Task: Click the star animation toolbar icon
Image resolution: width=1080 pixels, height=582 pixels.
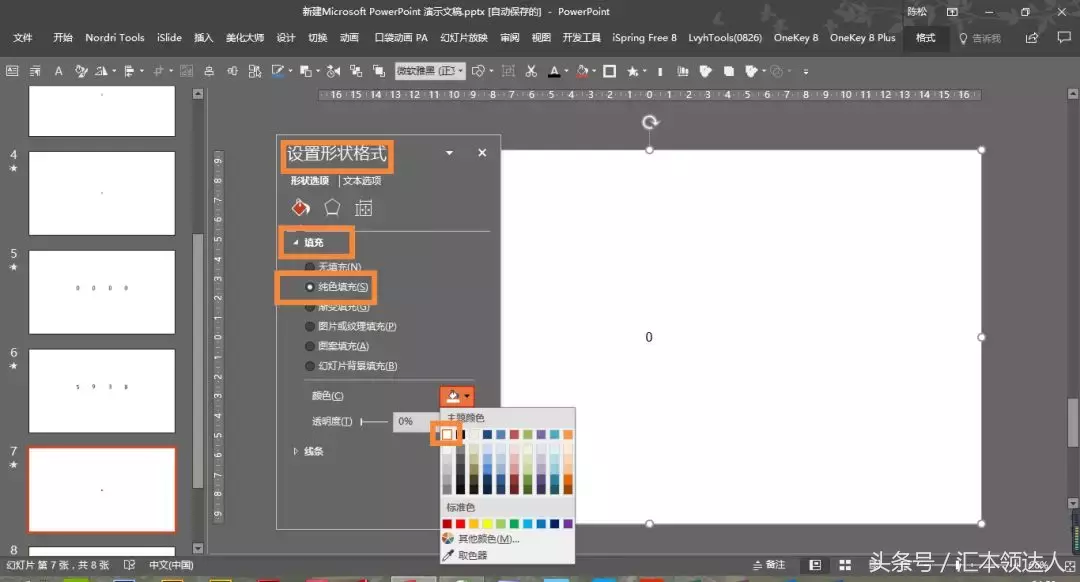Action: 632,71
